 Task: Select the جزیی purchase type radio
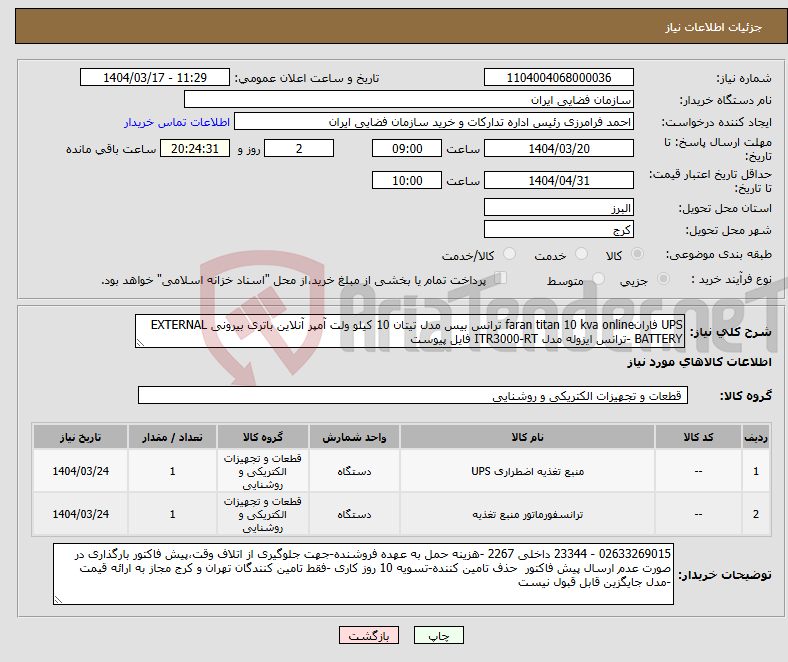[x=663, y=278]
